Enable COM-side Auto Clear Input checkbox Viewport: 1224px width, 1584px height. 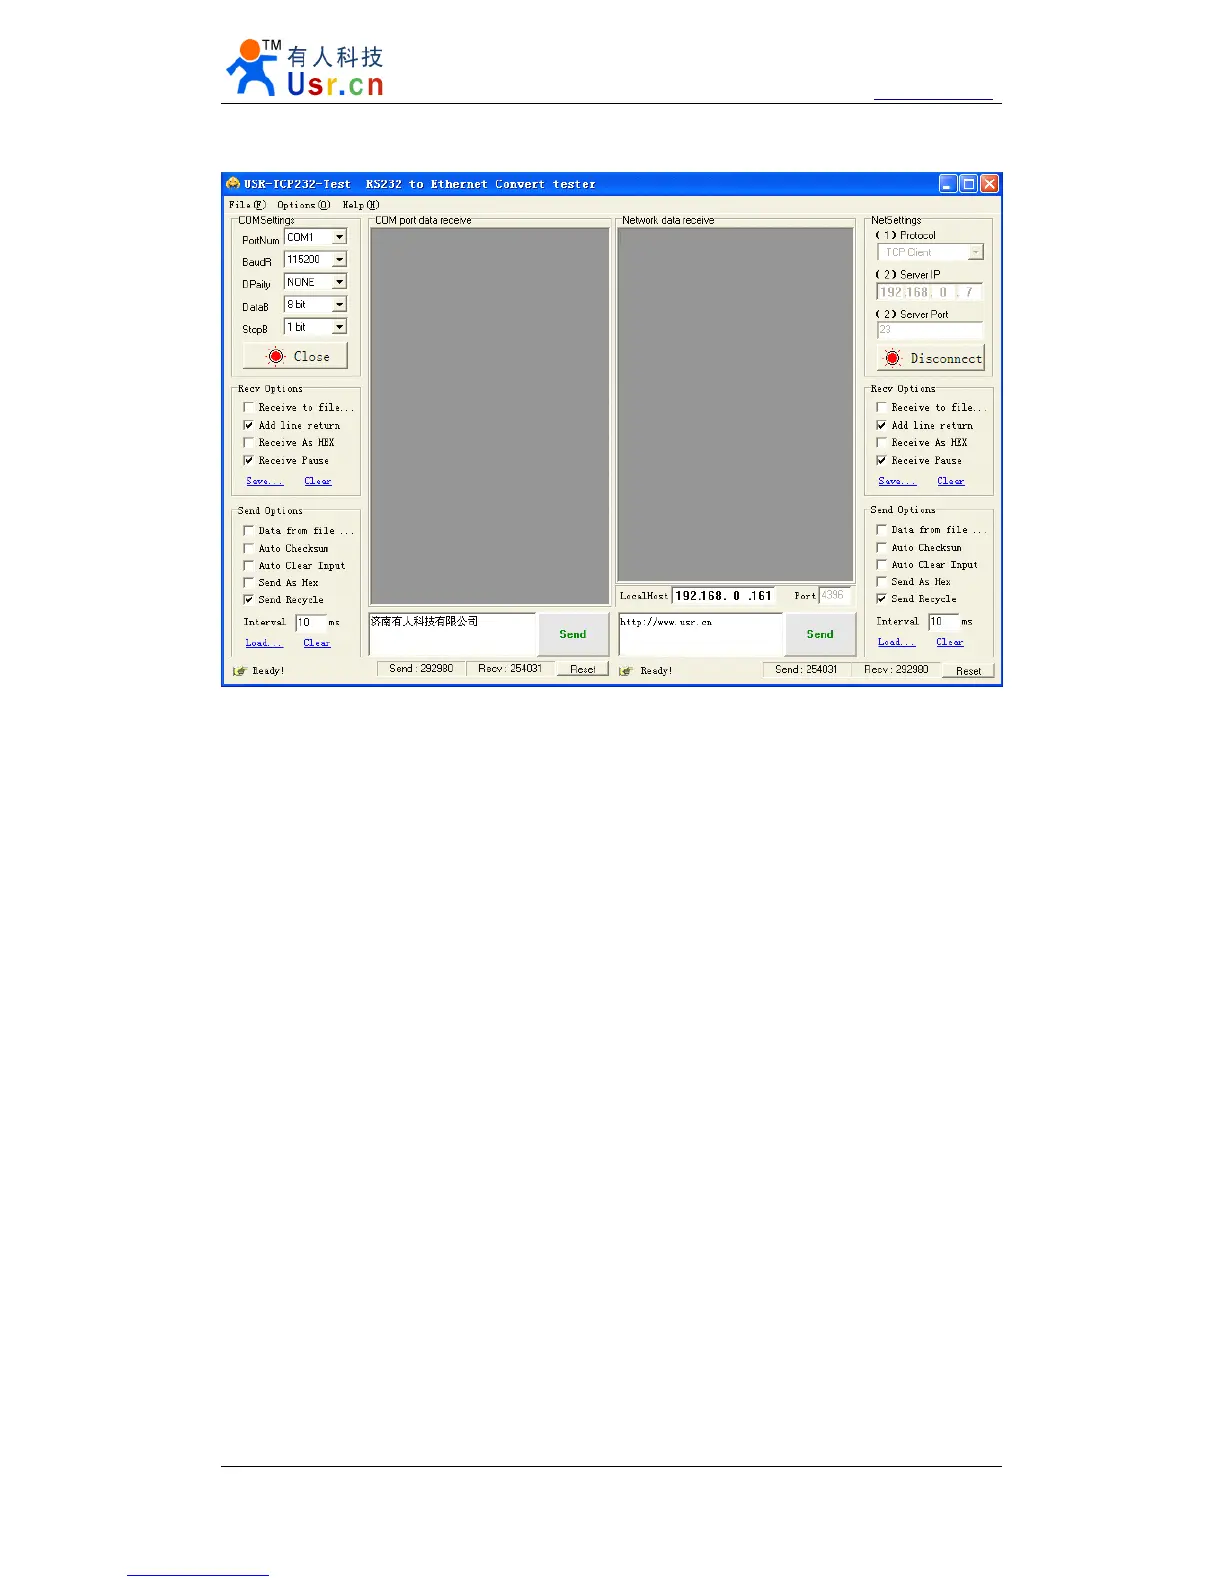248,565
